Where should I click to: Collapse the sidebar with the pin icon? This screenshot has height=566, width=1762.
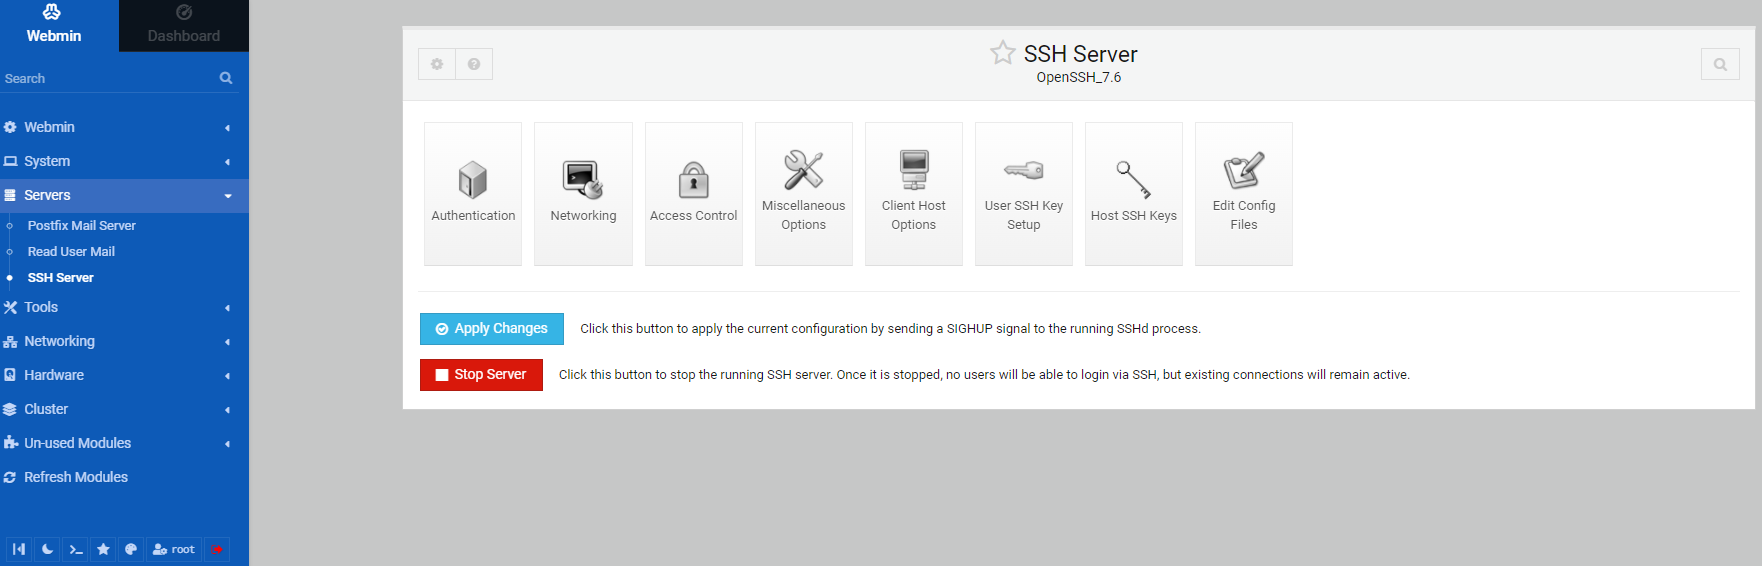[x=18, y=549]
